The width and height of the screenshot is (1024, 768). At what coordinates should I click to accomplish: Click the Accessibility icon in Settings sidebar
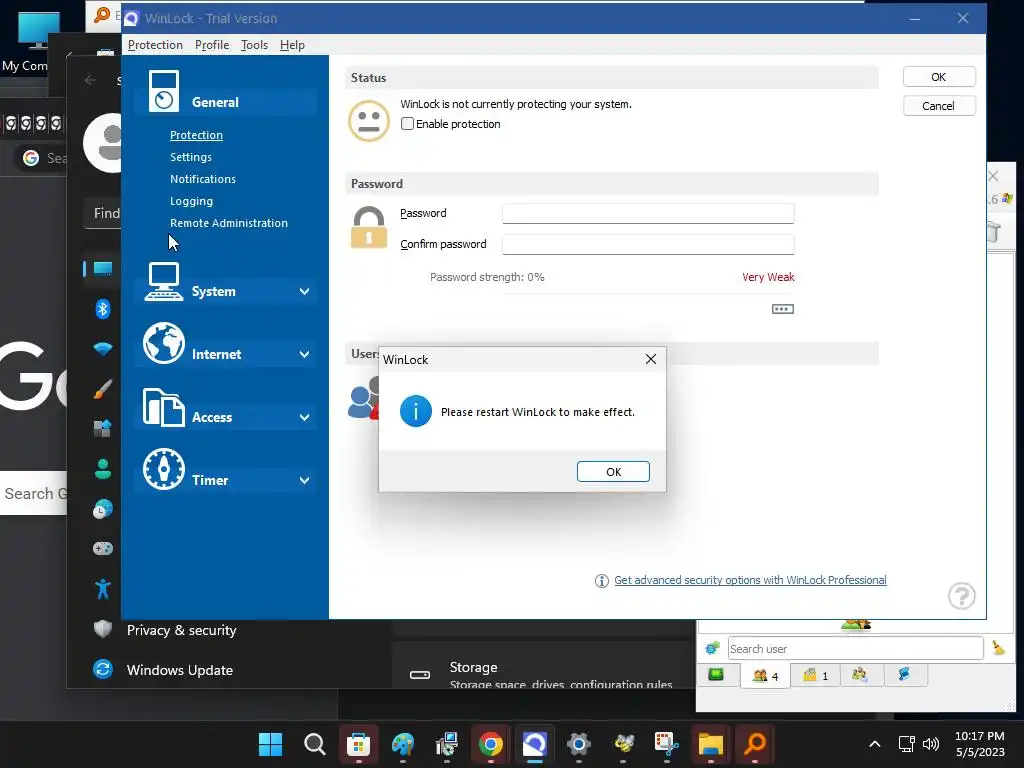coord(103,588)
